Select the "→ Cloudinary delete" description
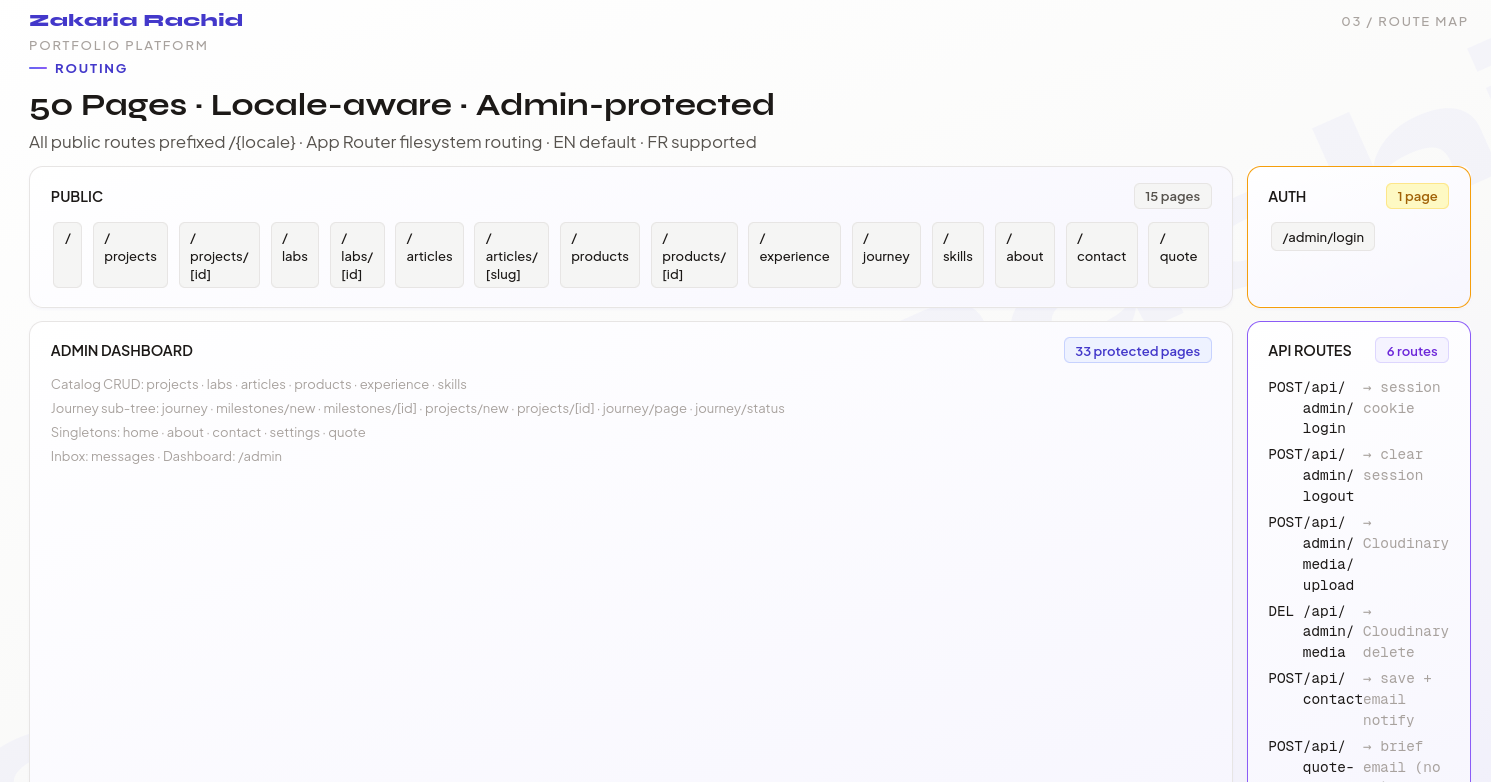This screenshot has height=782, width=1491. [1406, 632]
